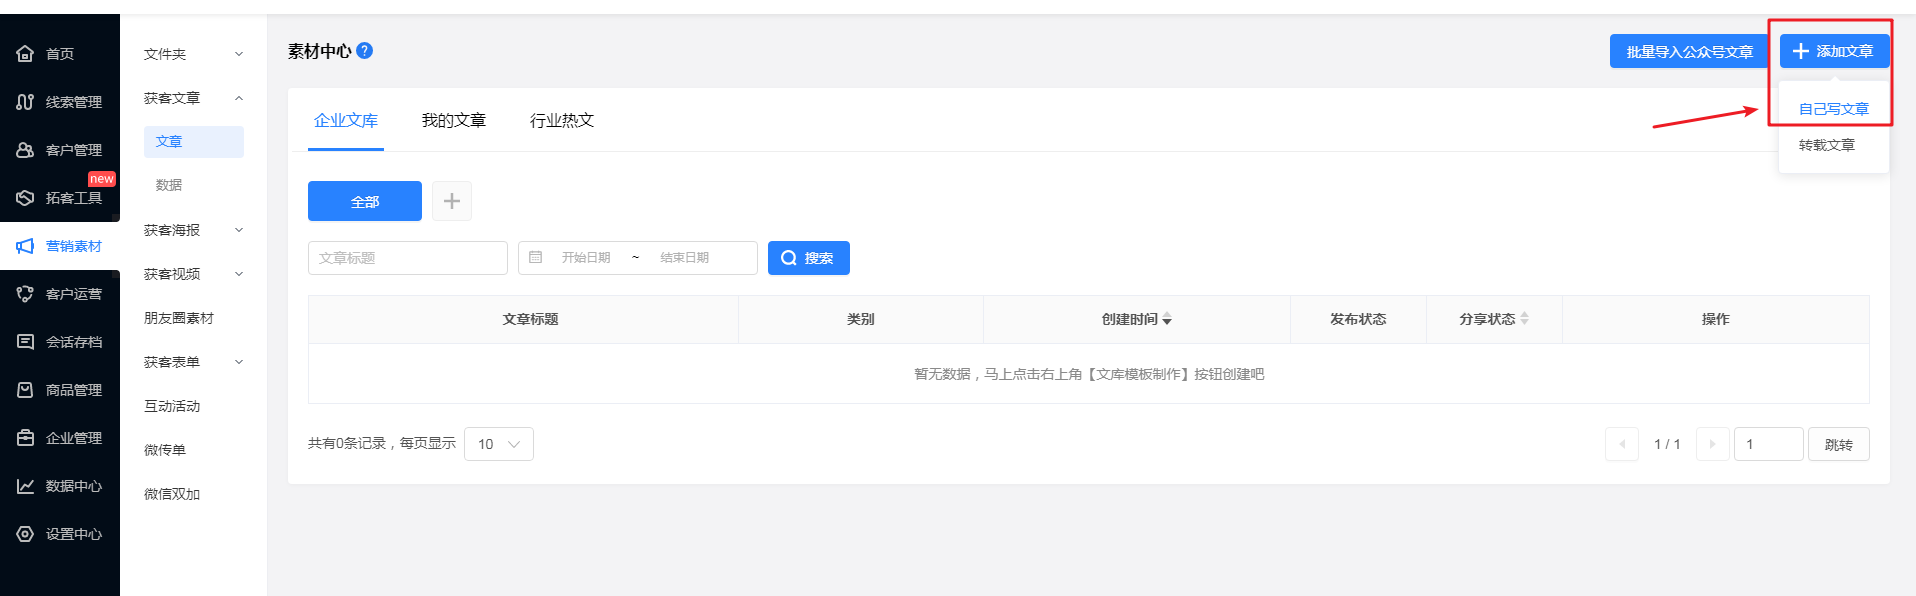Expand the 文件夹 menu chevron
This screenshot has height=596, width=1916.
click(x=239, y=54)
